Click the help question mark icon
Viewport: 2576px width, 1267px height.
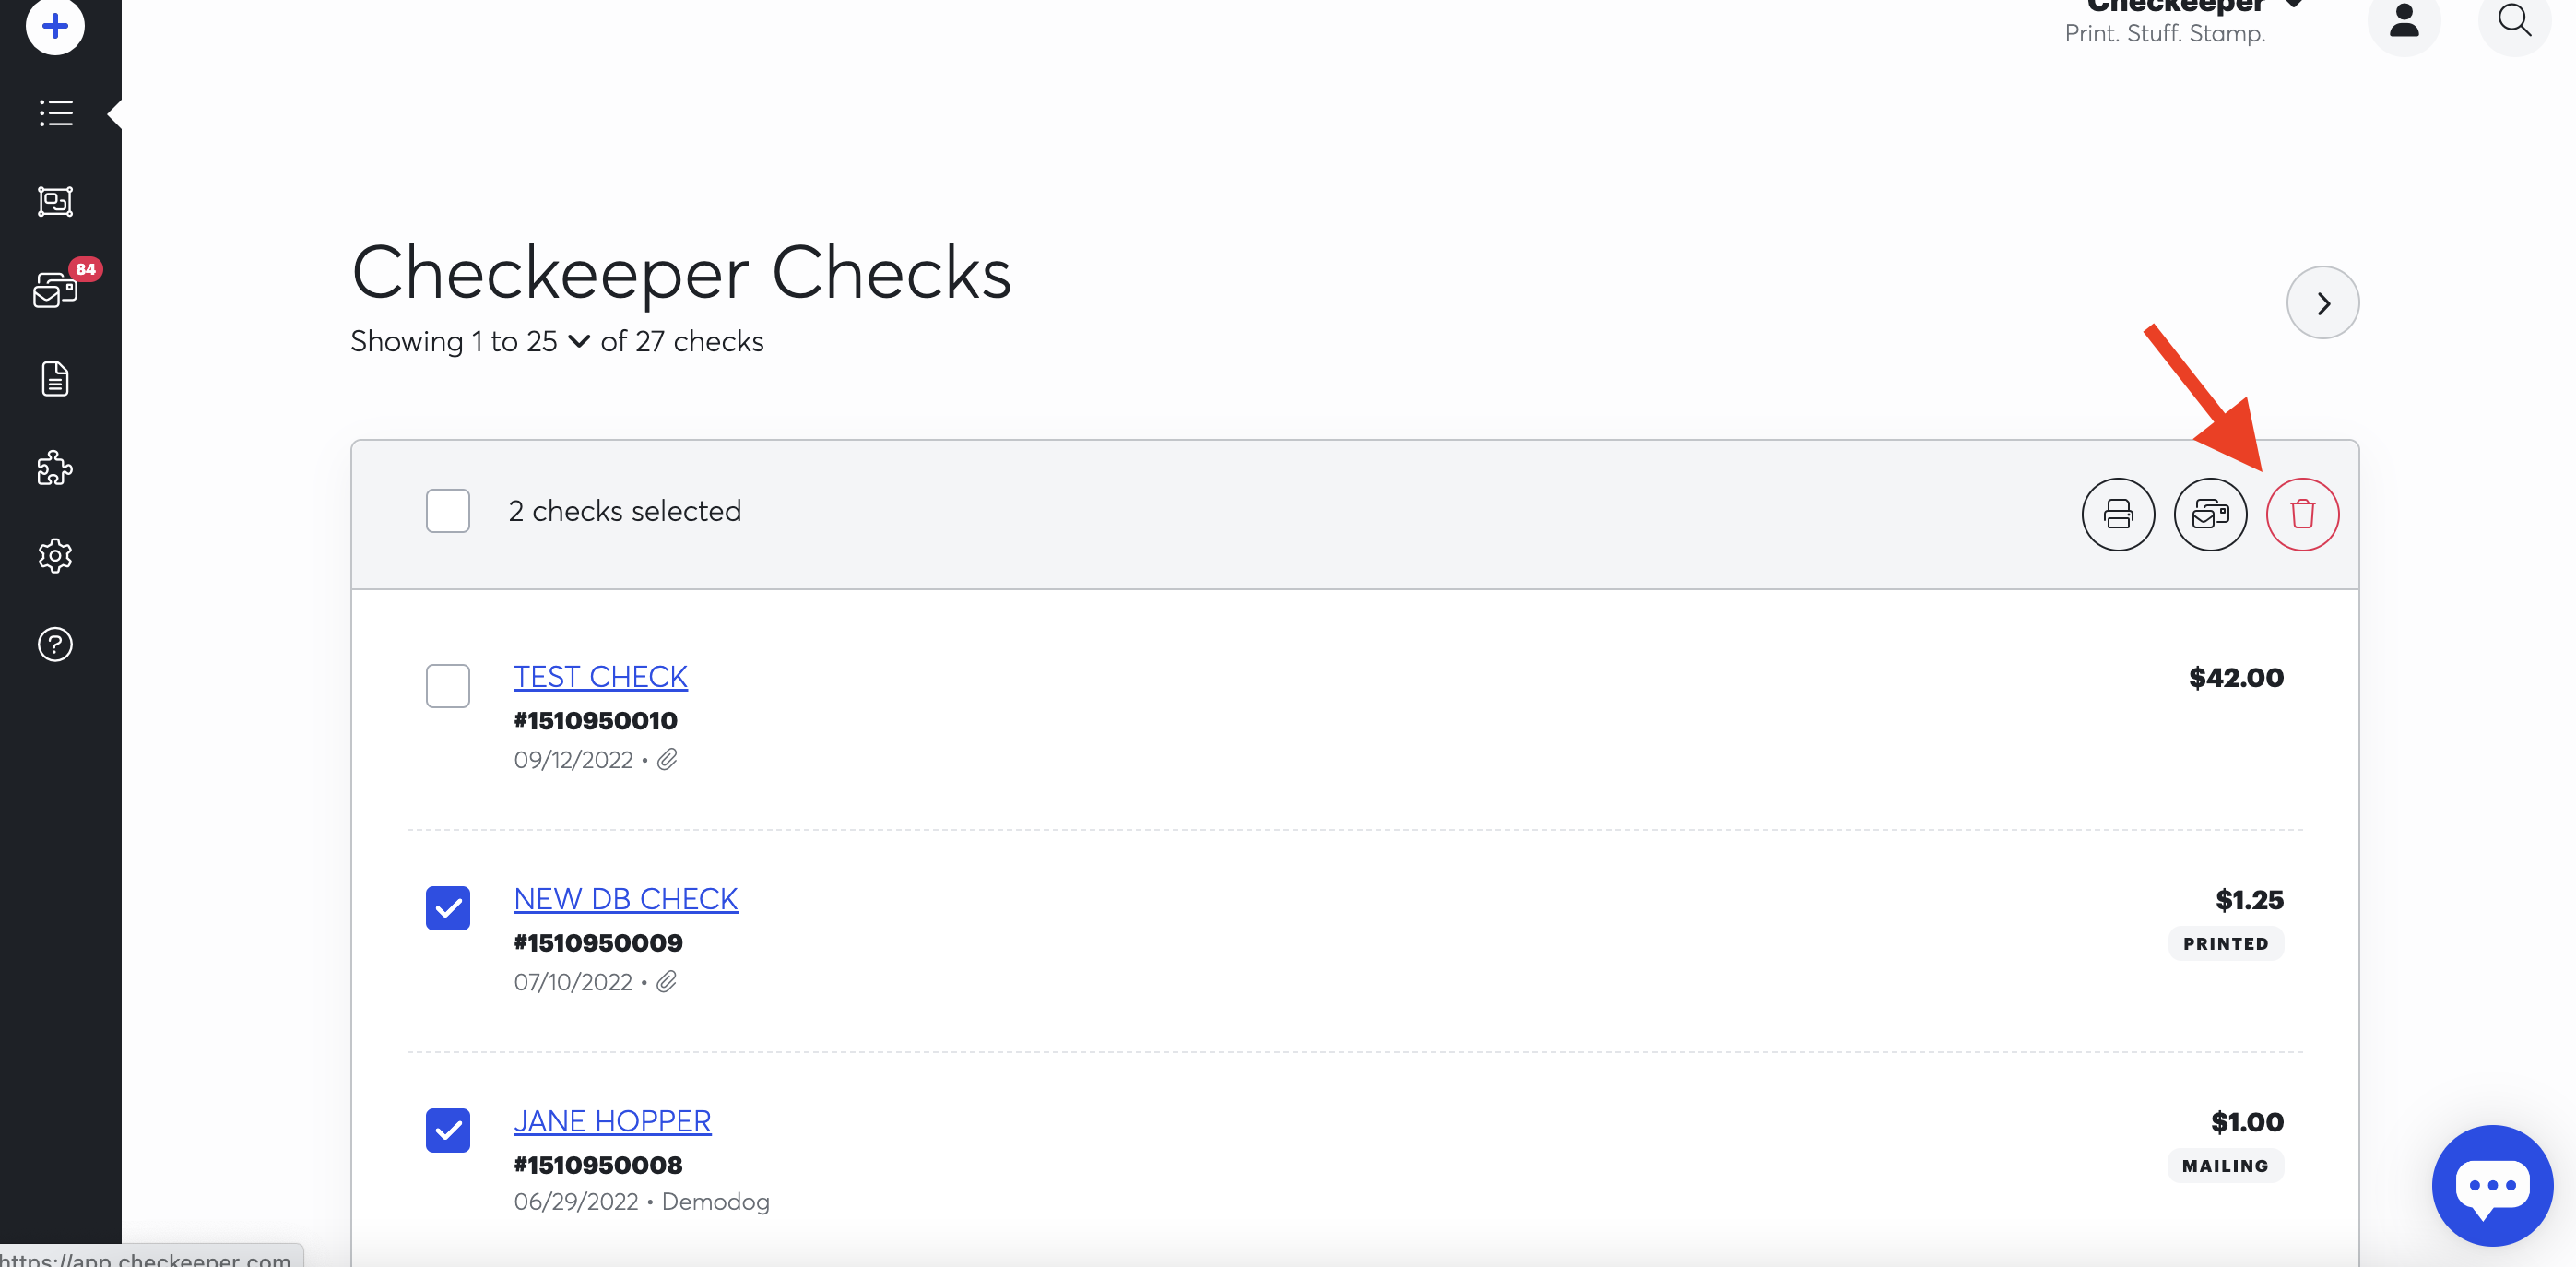tap(53, 645)
